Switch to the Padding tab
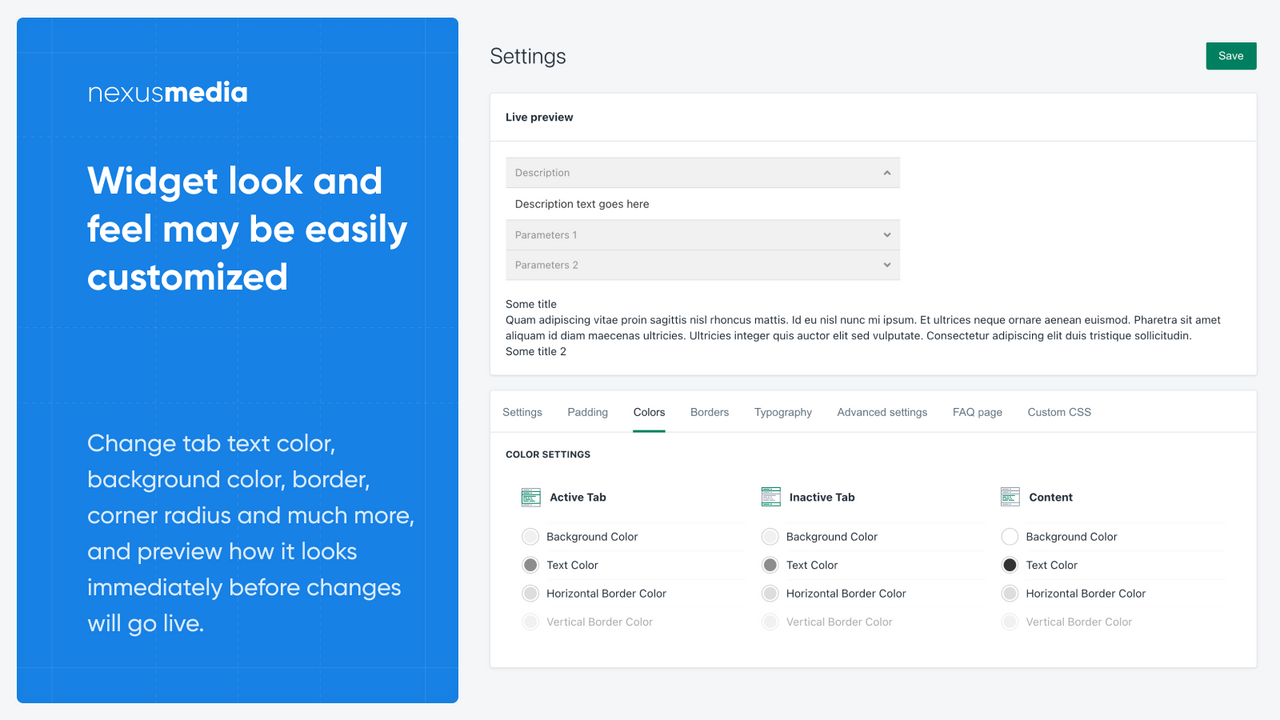Viewport: 1280px width, 720px height. tap(587, 411)
